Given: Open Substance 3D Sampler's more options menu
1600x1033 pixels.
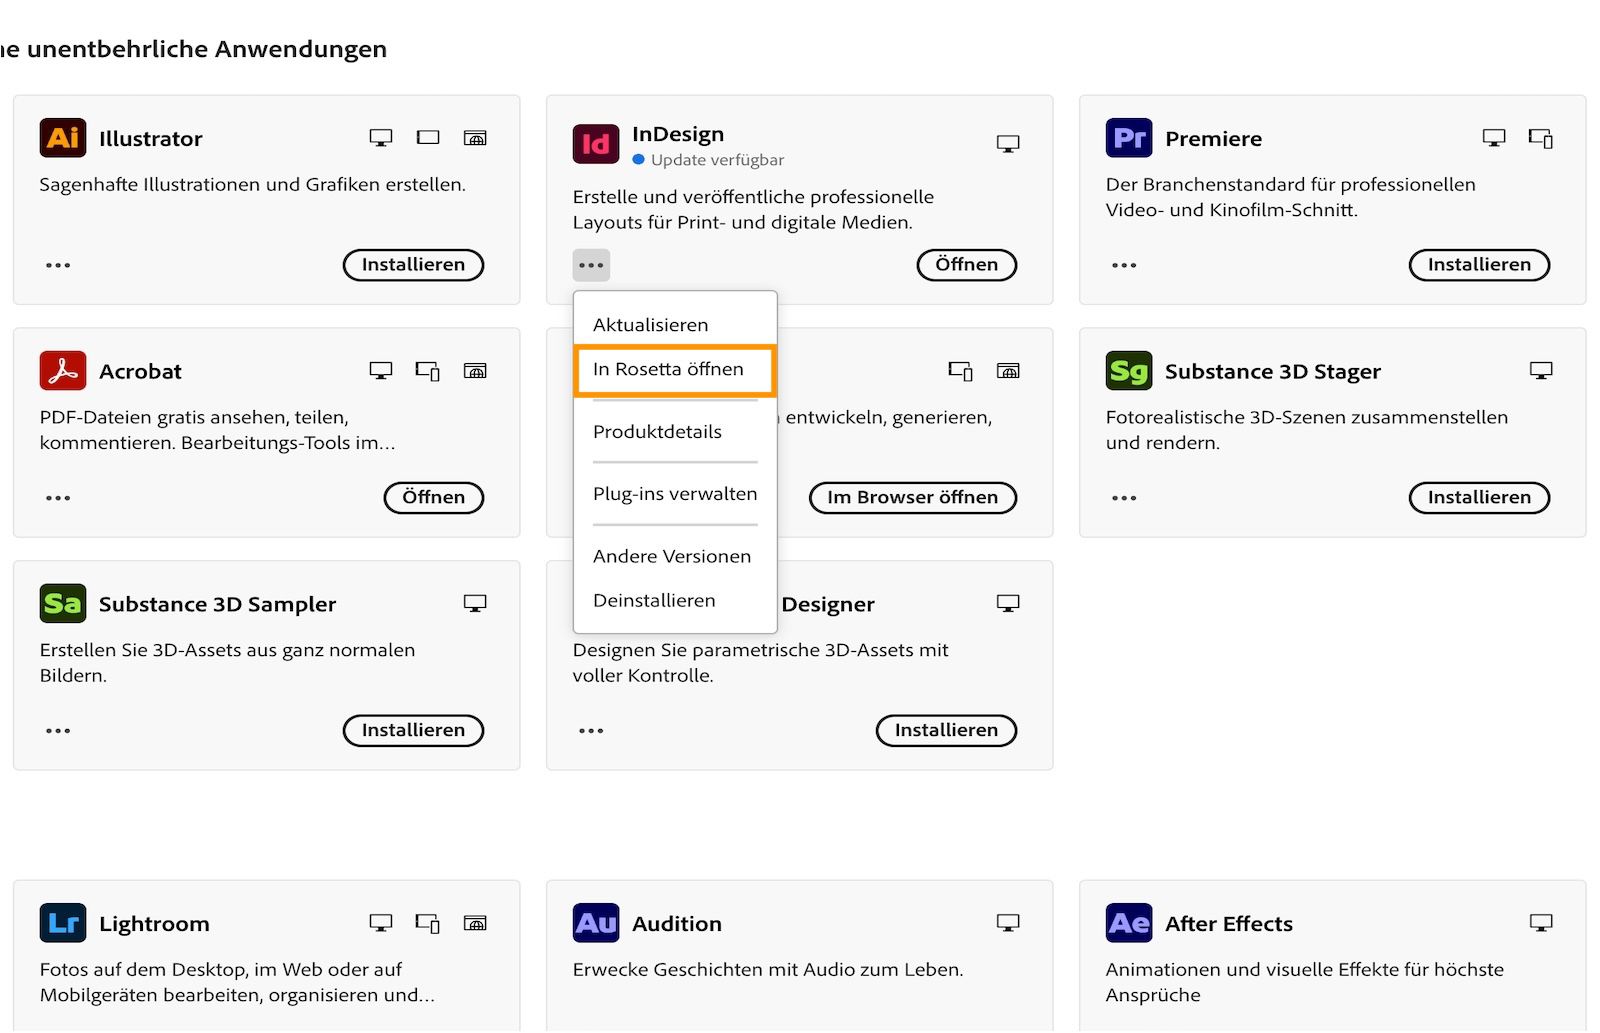Looking at the screenshot, I should 58,731.
